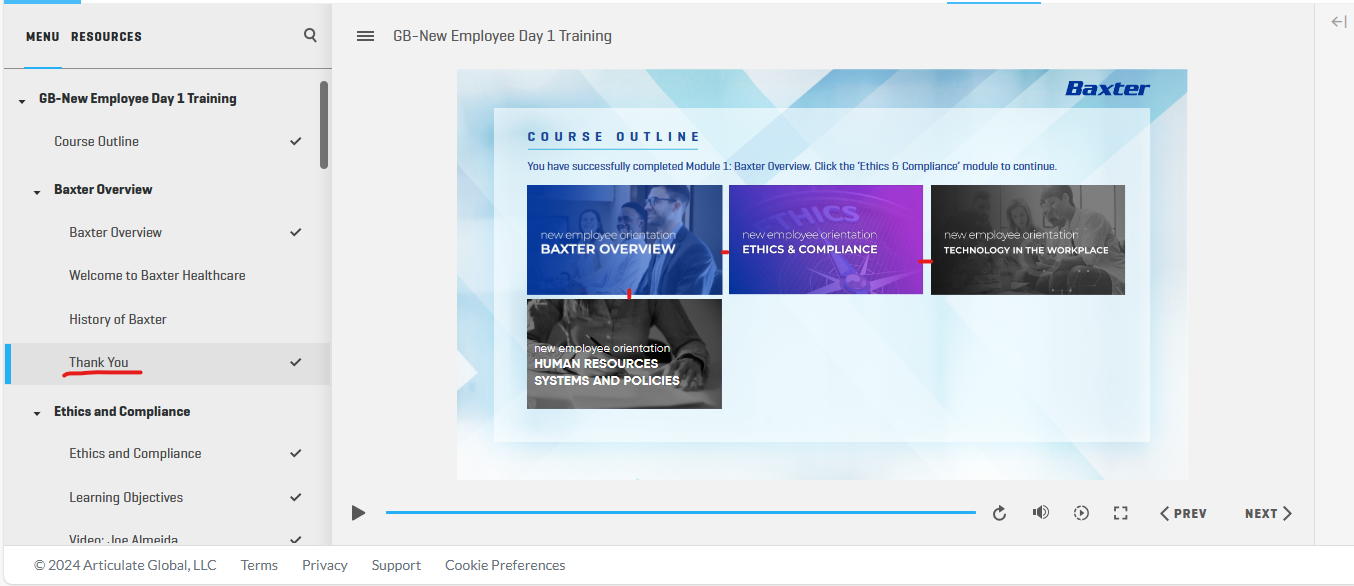Open playback speed settings icon
Screen dimensions: 1354x586
1081,513
